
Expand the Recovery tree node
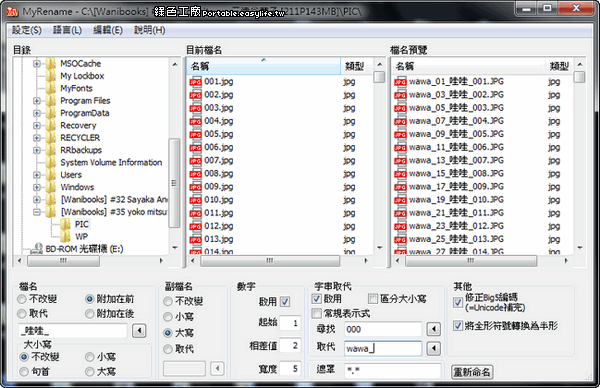pos(37,125)
